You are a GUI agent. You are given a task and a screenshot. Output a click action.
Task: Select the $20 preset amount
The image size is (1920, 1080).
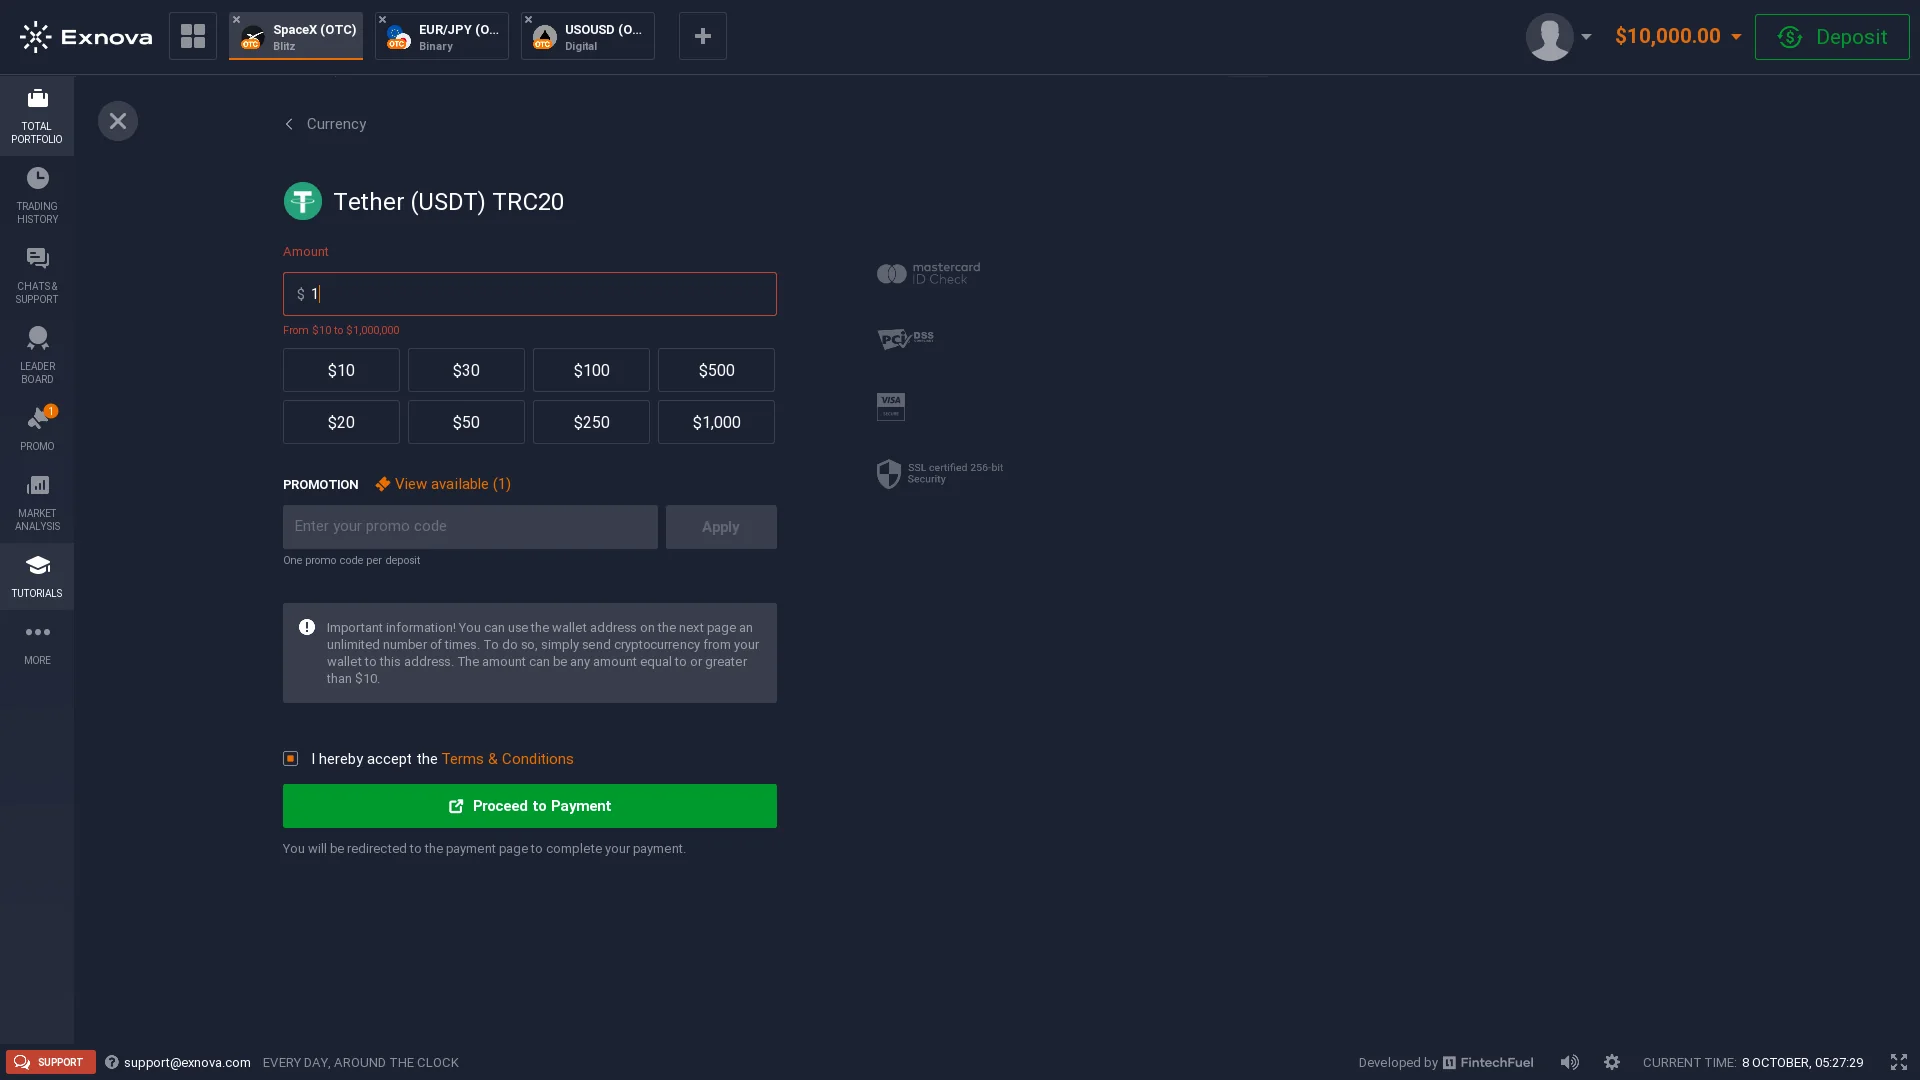click(341, 422)
